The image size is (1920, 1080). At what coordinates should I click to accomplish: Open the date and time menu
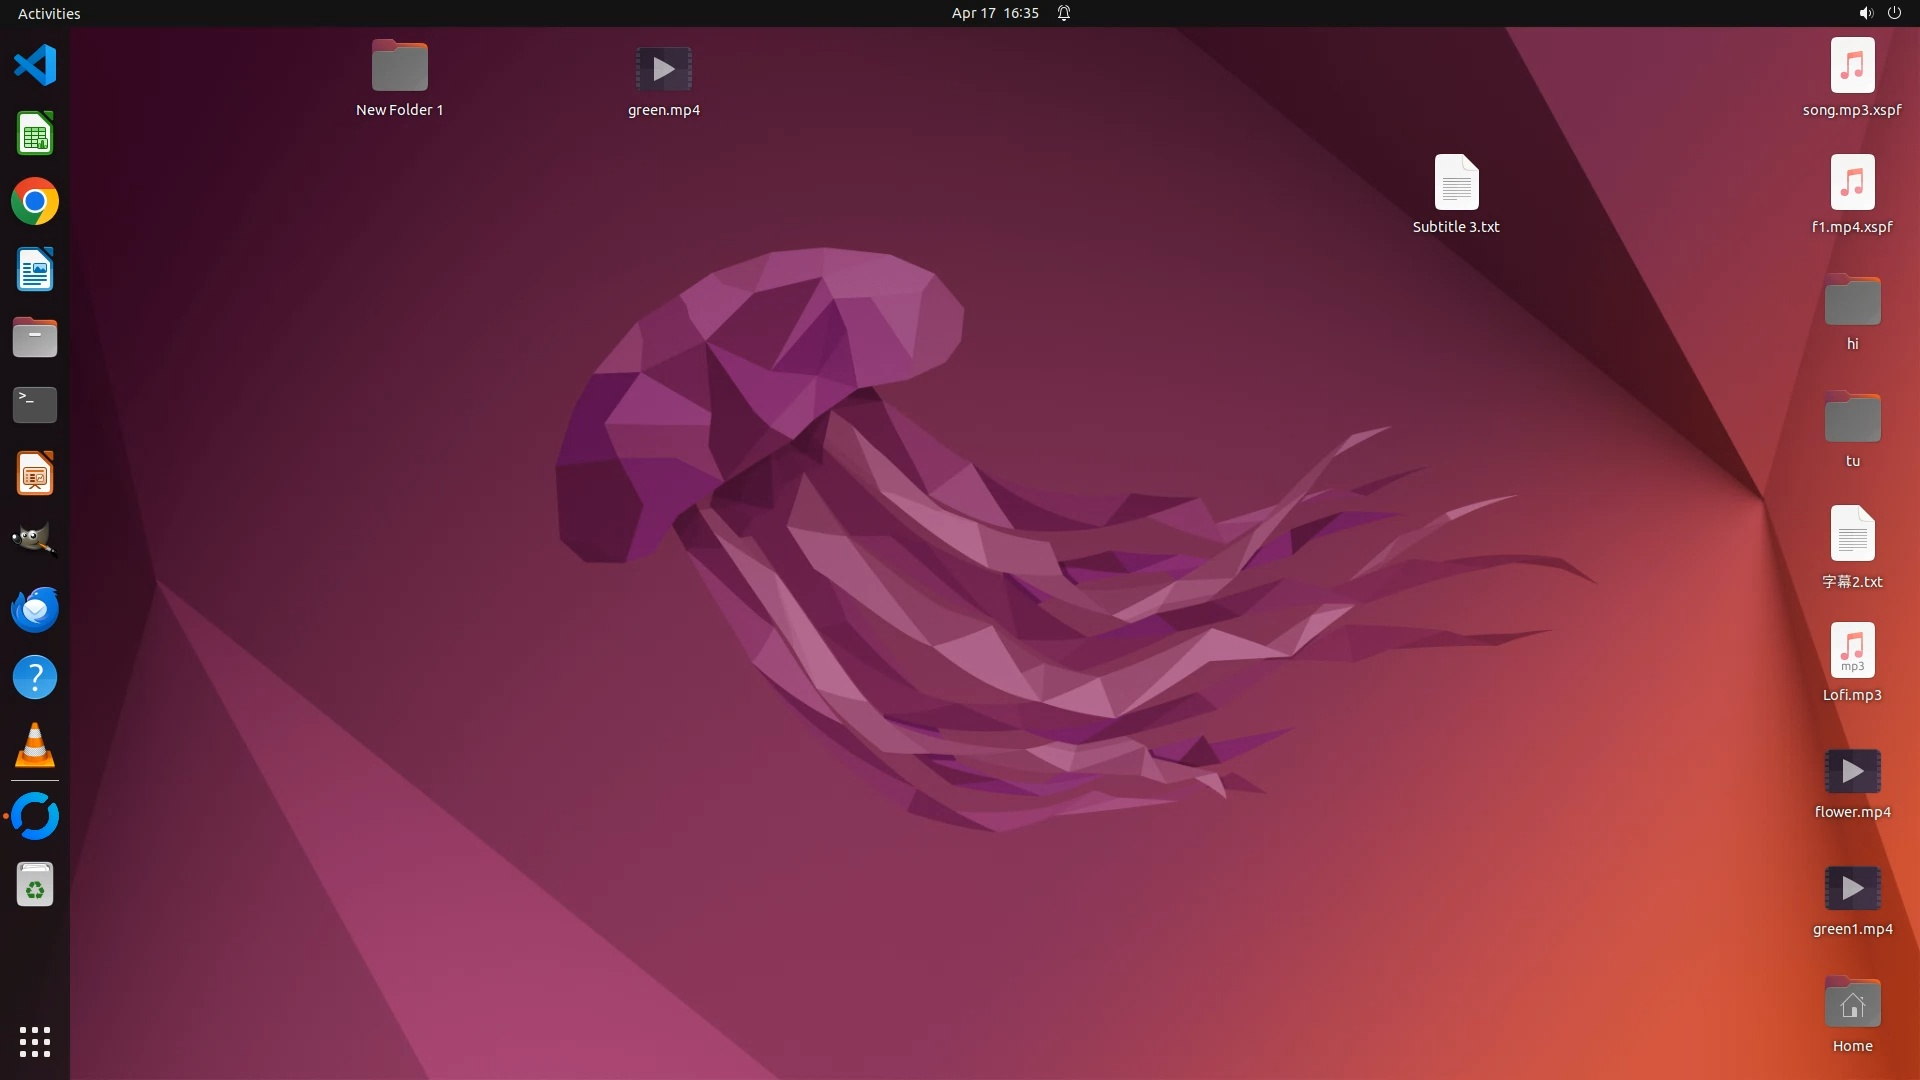click(x=995, y=13)
